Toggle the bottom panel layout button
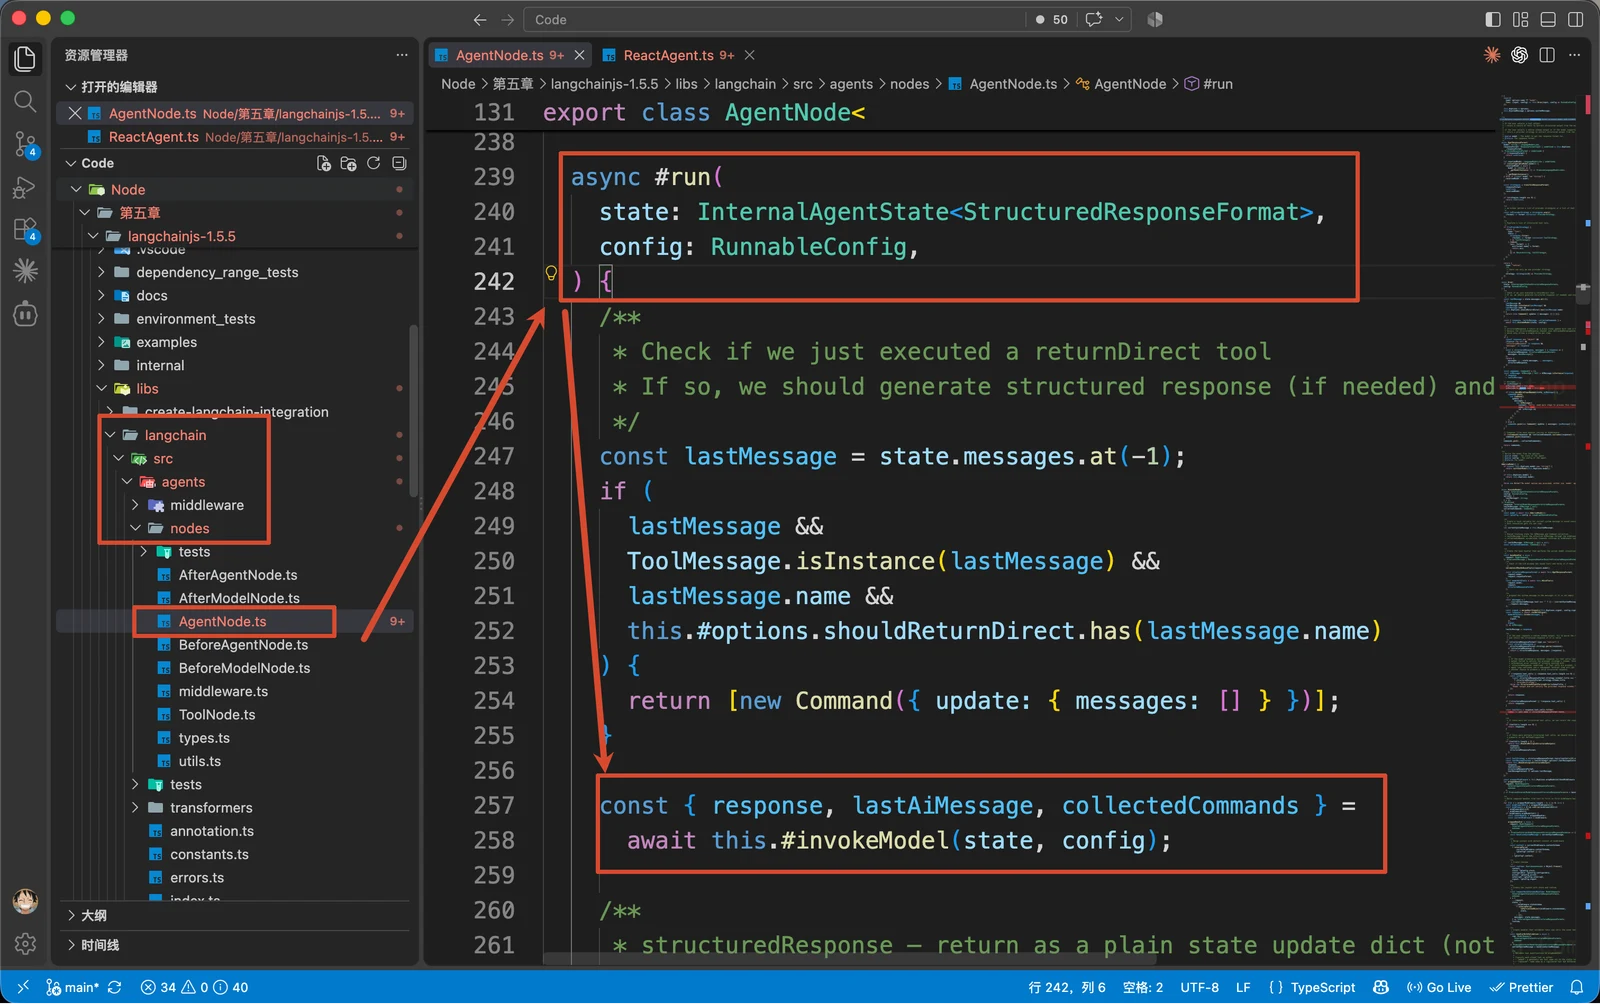 pyautogui.click(x=1548, y=19)
